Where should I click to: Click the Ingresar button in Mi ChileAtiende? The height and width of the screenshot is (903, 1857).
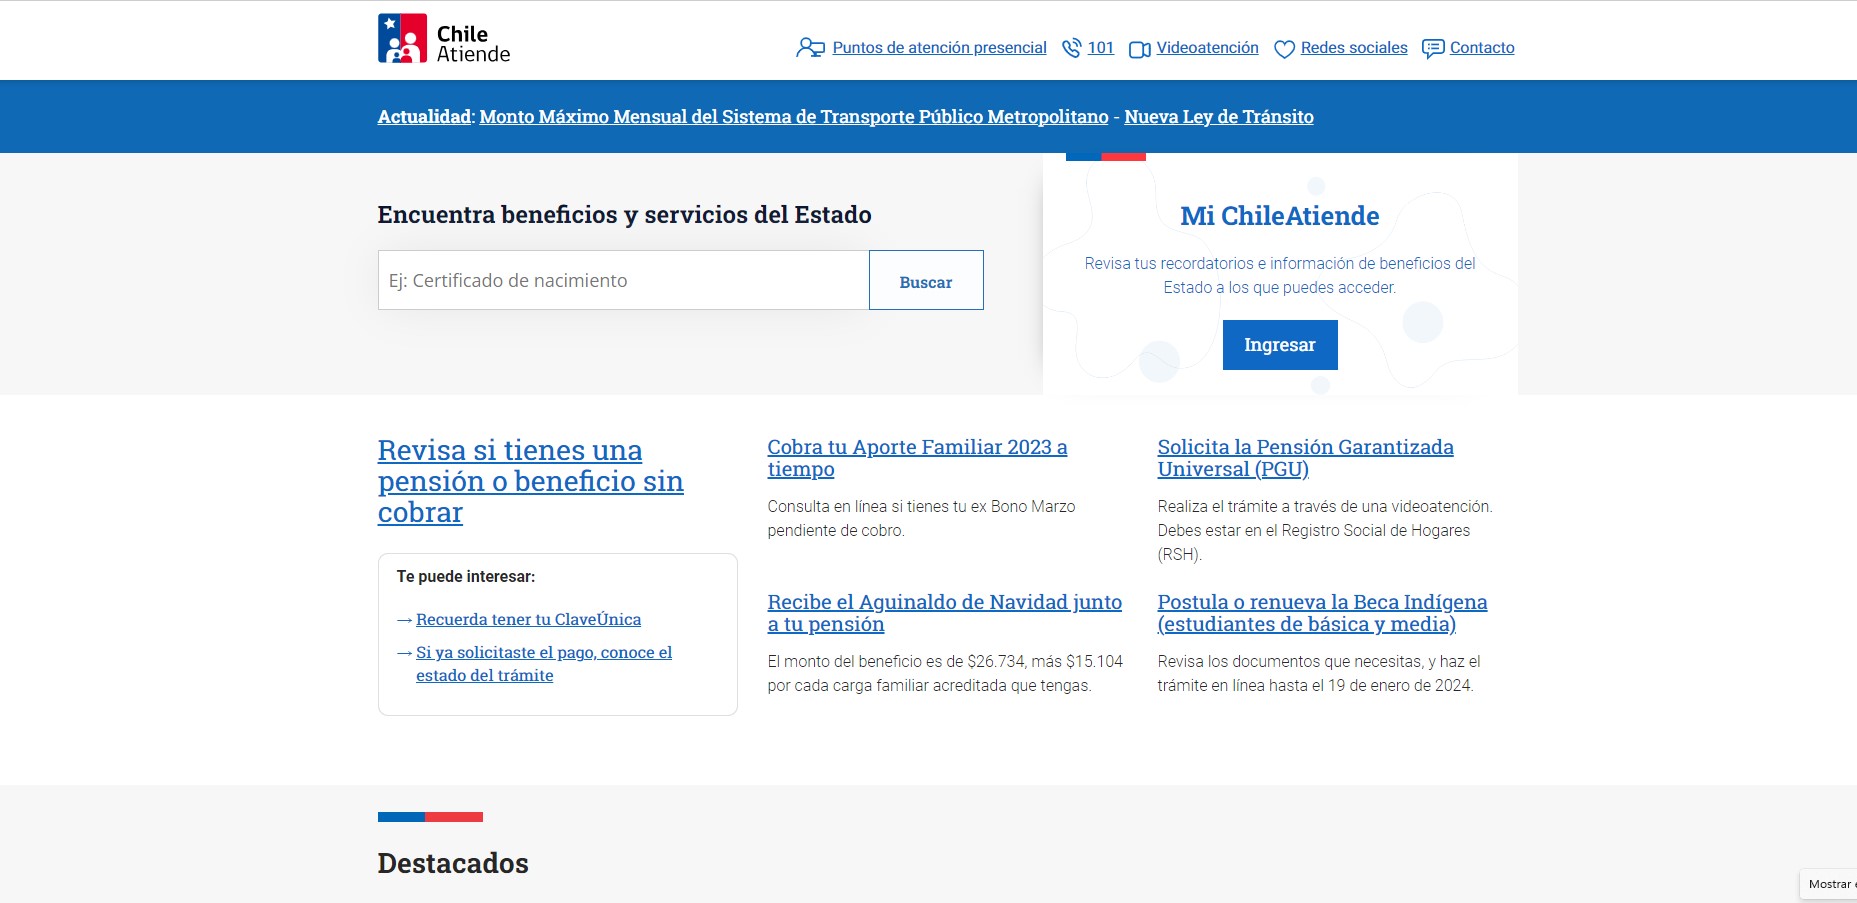coord(1280,345)
